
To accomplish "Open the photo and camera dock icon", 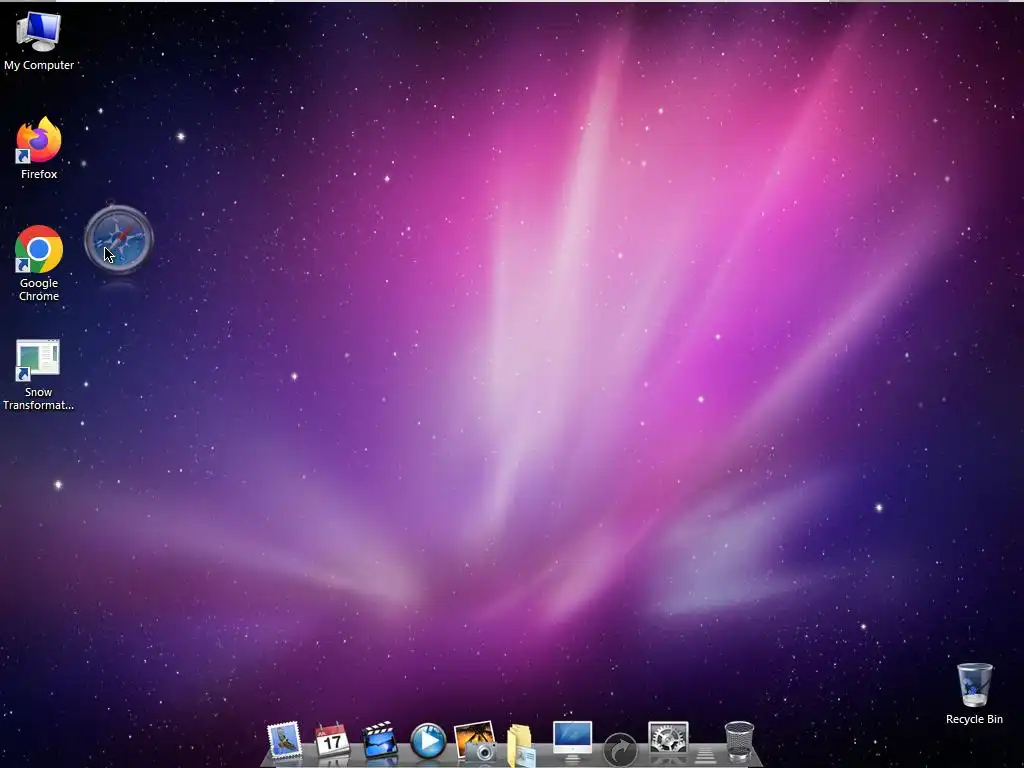I will (475, 741).
